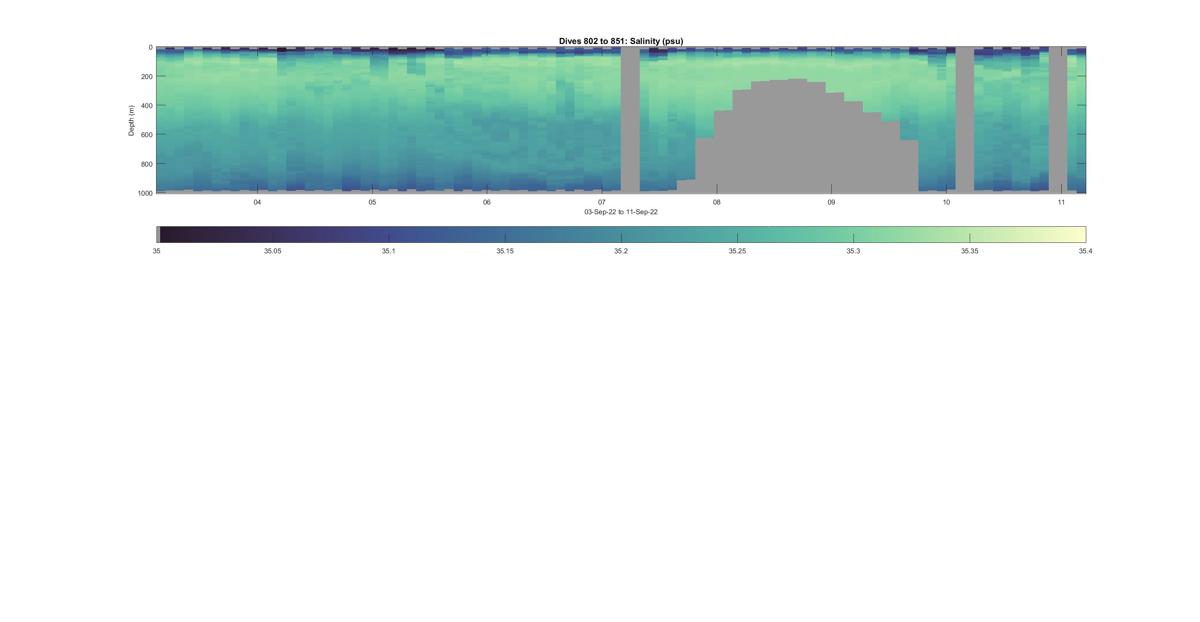Click x-axis date tick '04'
The height and width of the screenshot is (622, 1200).
257,202
